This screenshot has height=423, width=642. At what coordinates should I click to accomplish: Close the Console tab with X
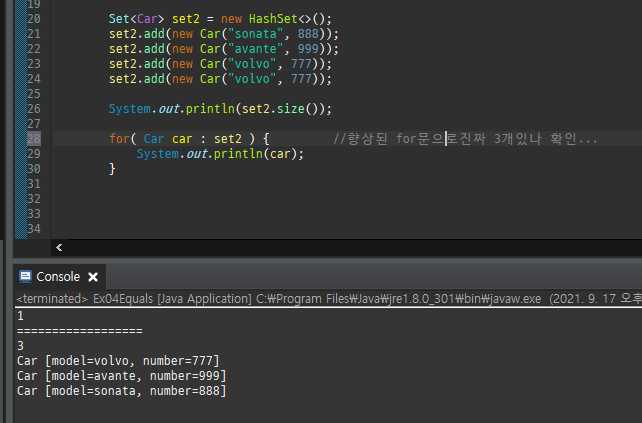pyautogui.click(x=93, y=277)
